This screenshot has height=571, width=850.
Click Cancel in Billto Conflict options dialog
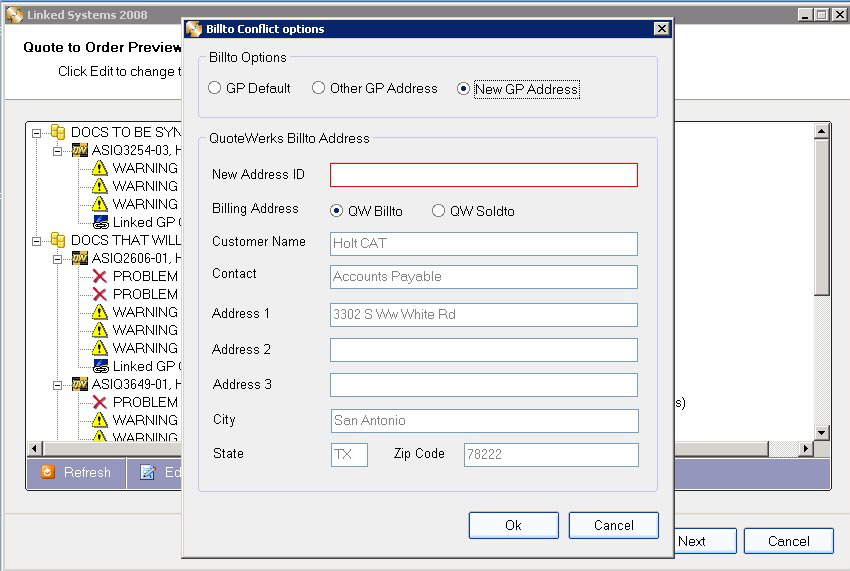tap(614, 525)
